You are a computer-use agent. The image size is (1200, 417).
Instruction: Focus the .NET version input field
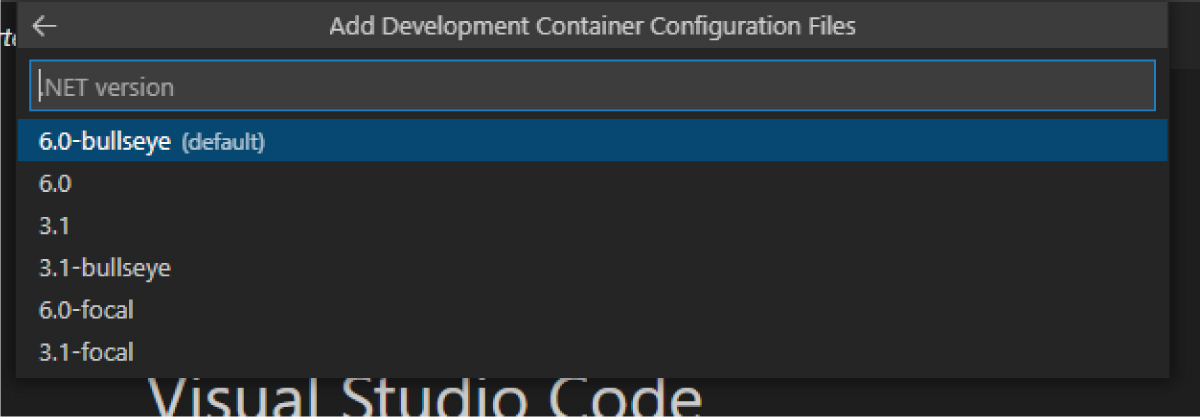pyautogui.click(x=593, y=87)
